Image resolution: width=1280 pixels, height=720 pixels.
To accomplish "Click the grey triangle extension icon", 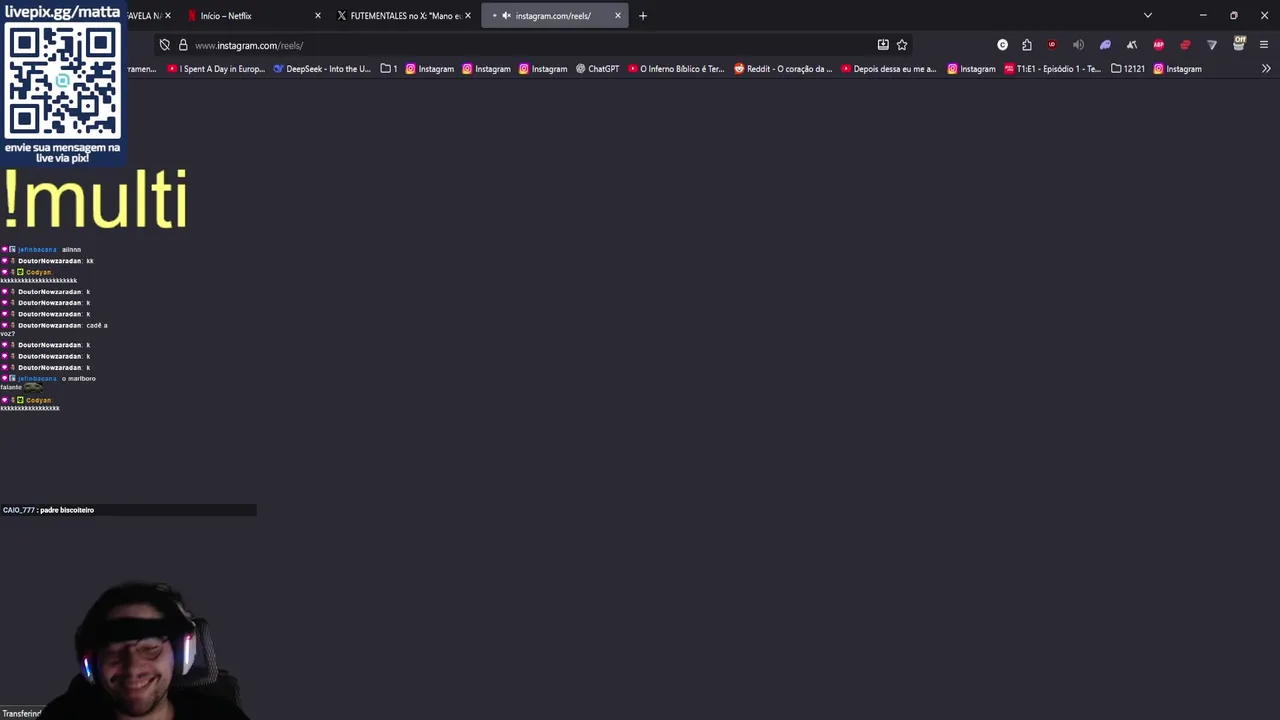I will (x=1212, y=45).
